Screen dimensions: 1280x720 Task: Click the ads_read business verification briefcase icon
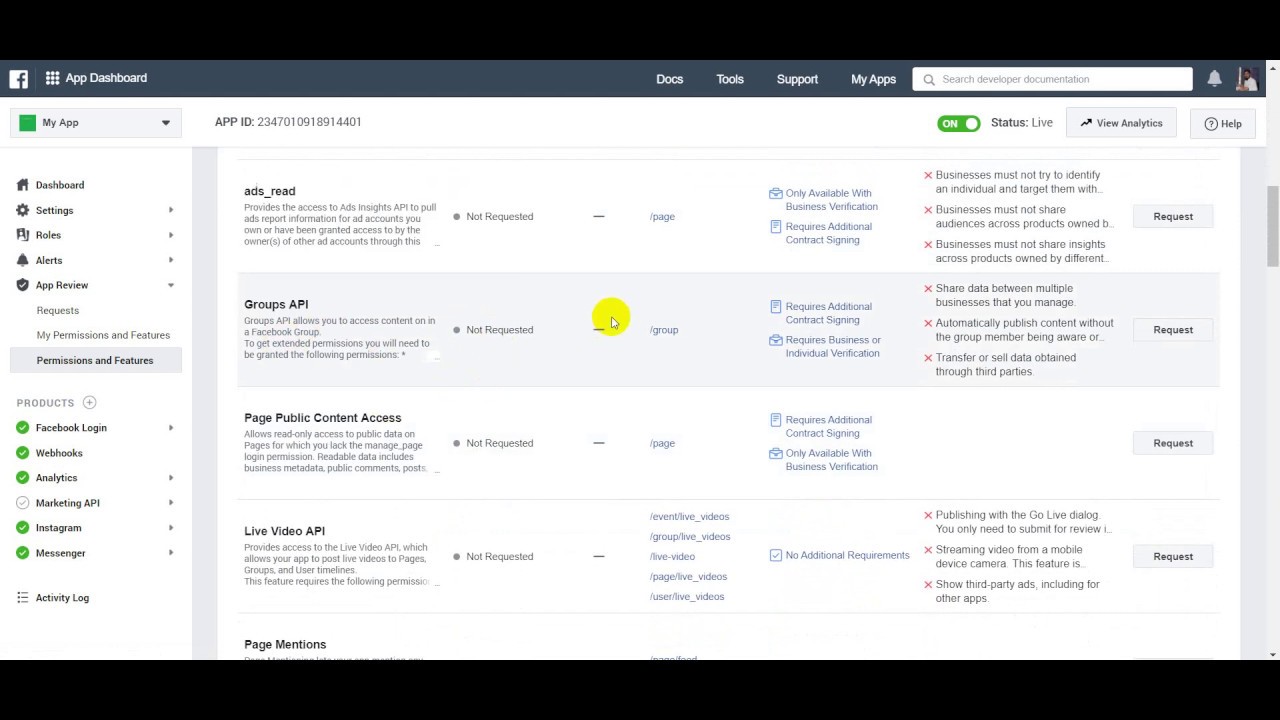(x=775, y=194)
